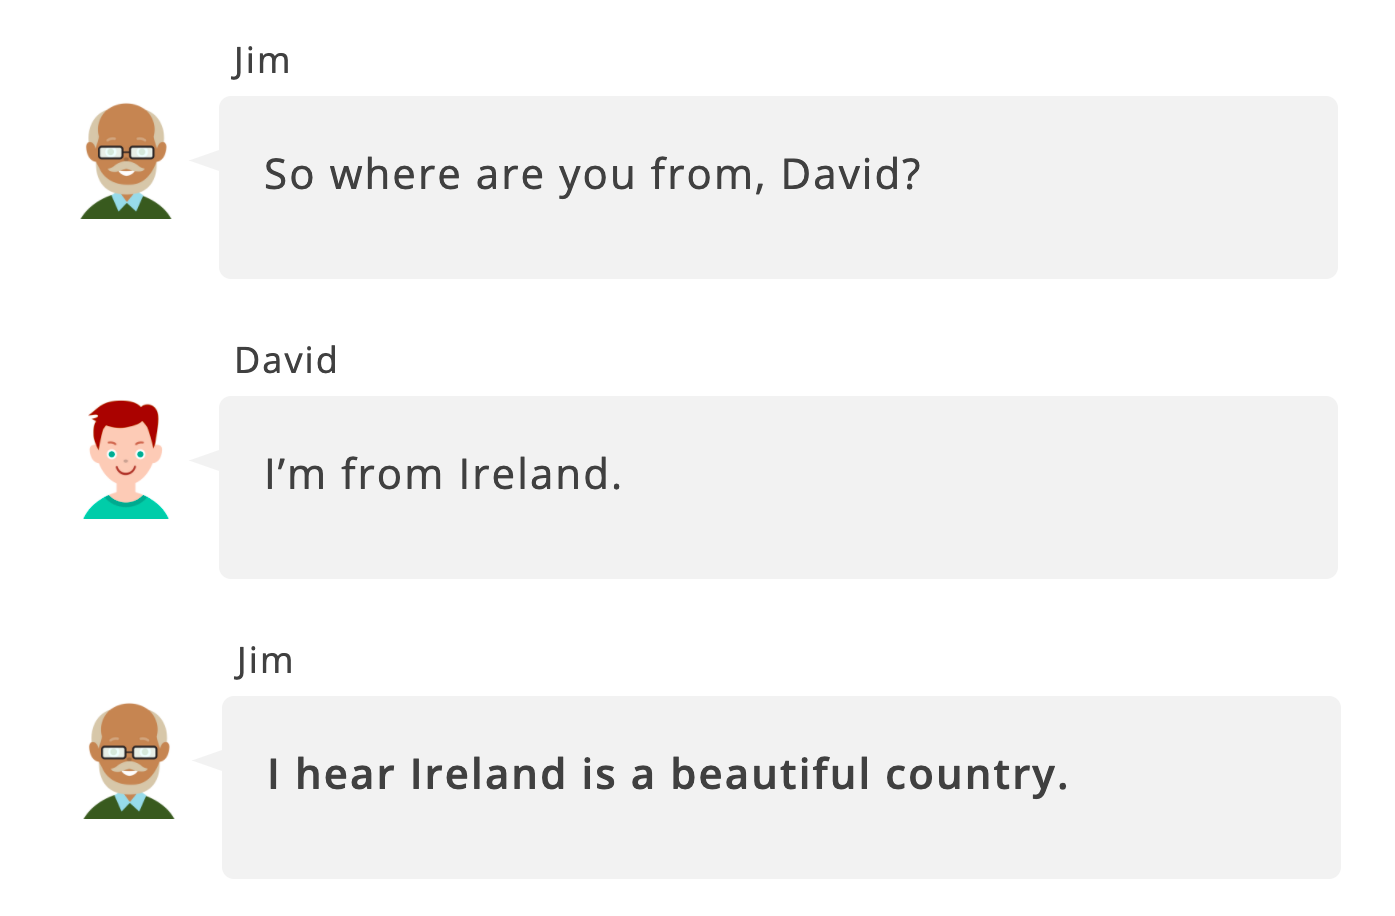Click the tail pointer of the last bubble
This screenshot has height=916, width=1395.
(x=210, y=761)
